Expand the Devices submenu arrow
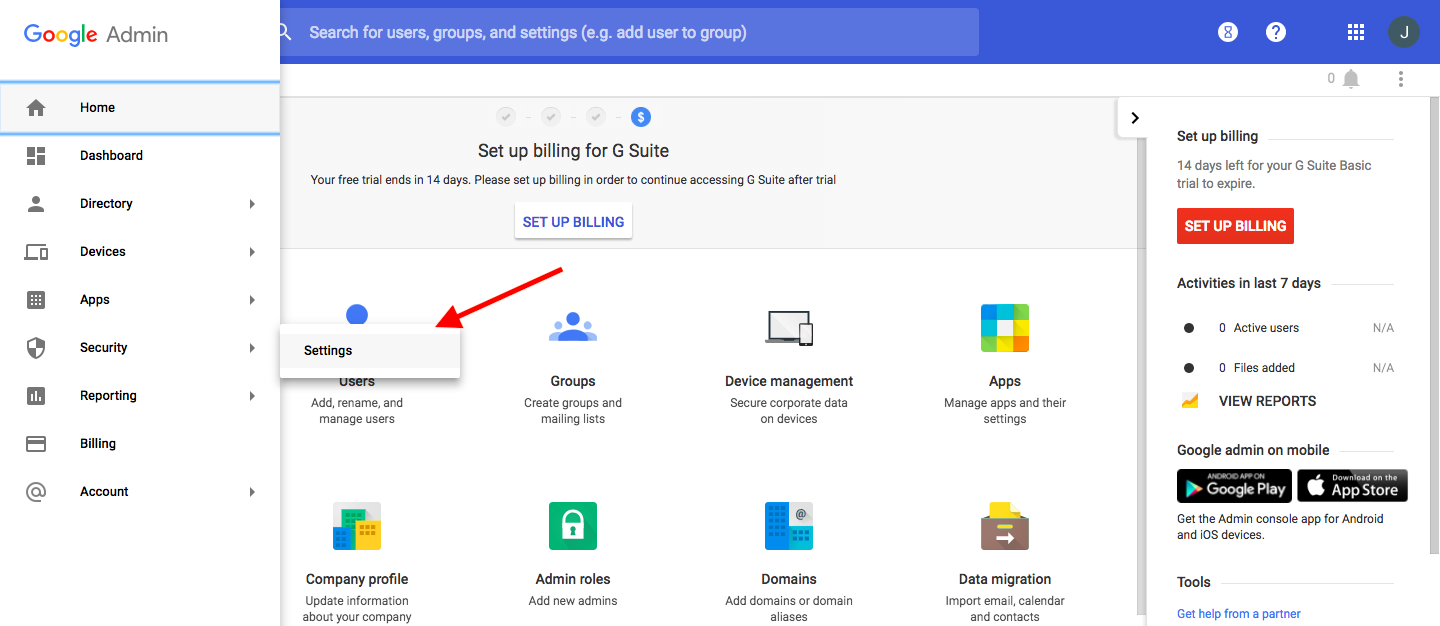 252,252
